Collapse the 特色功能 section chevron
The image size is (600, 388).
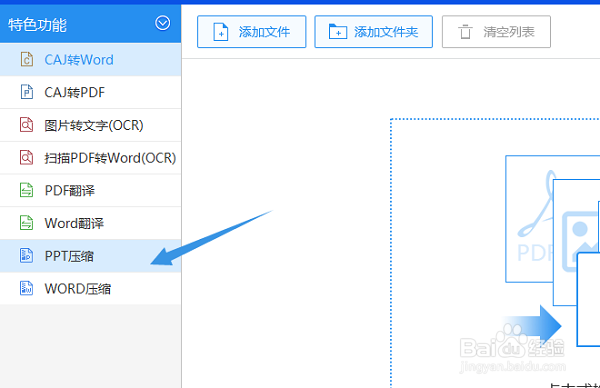(163, 23)
